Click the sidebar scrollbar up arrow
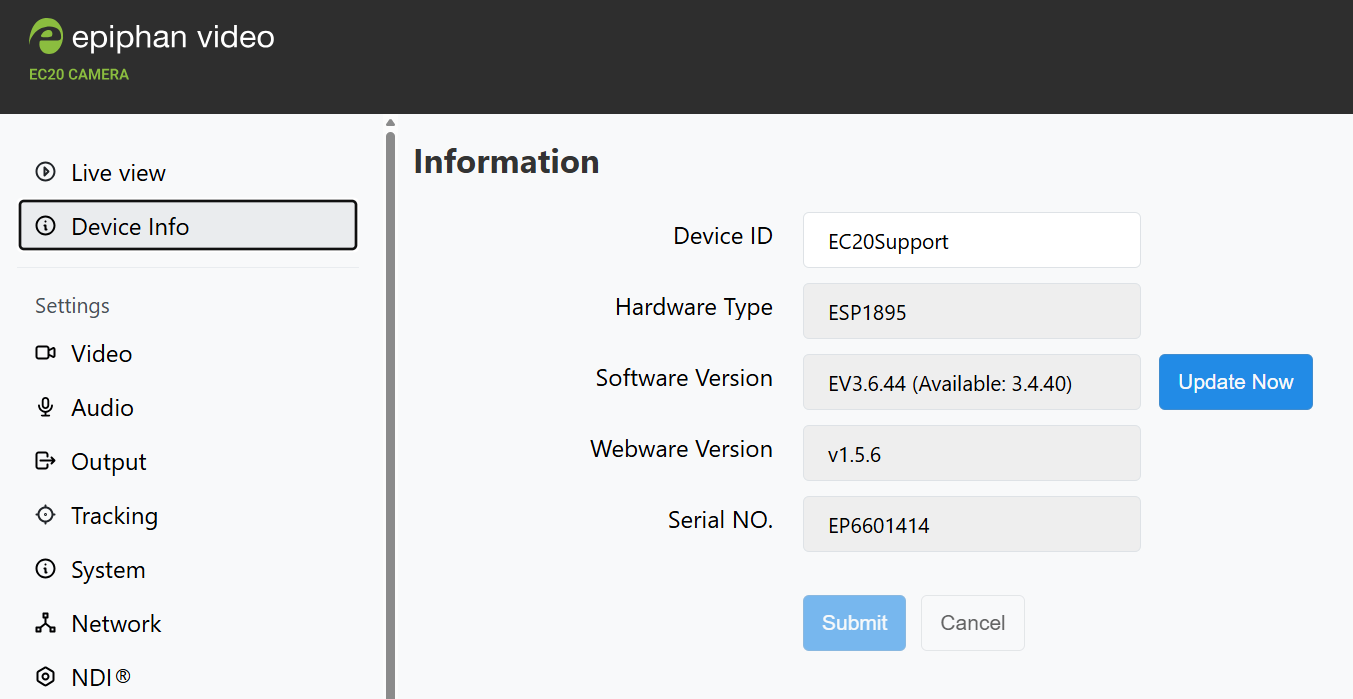Image resolution: width=1353 pixels, height=699 pixels. (x=390, y=123)
